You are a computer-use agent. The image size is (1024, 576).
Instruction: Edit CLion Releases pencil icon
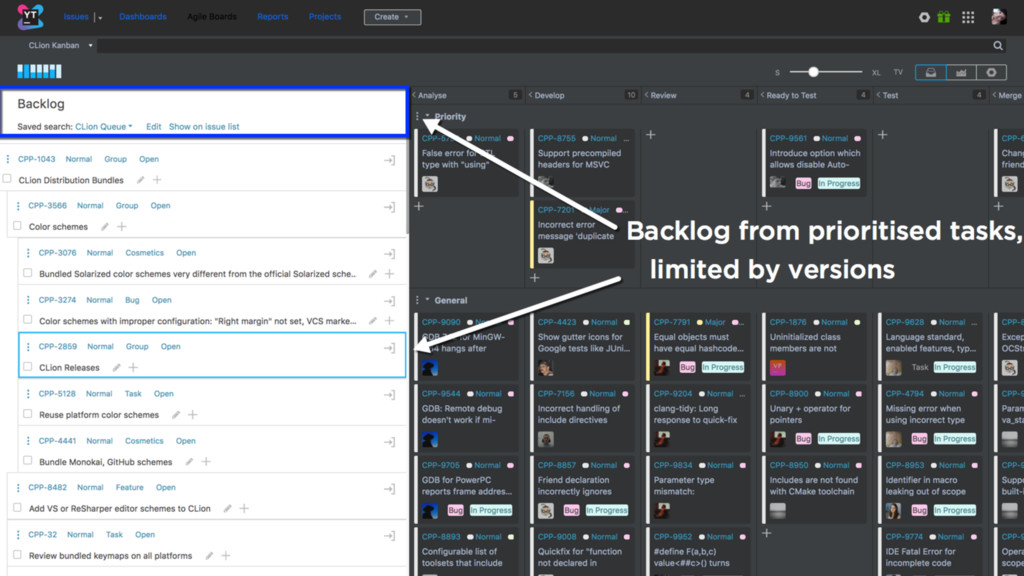[116, 368]
